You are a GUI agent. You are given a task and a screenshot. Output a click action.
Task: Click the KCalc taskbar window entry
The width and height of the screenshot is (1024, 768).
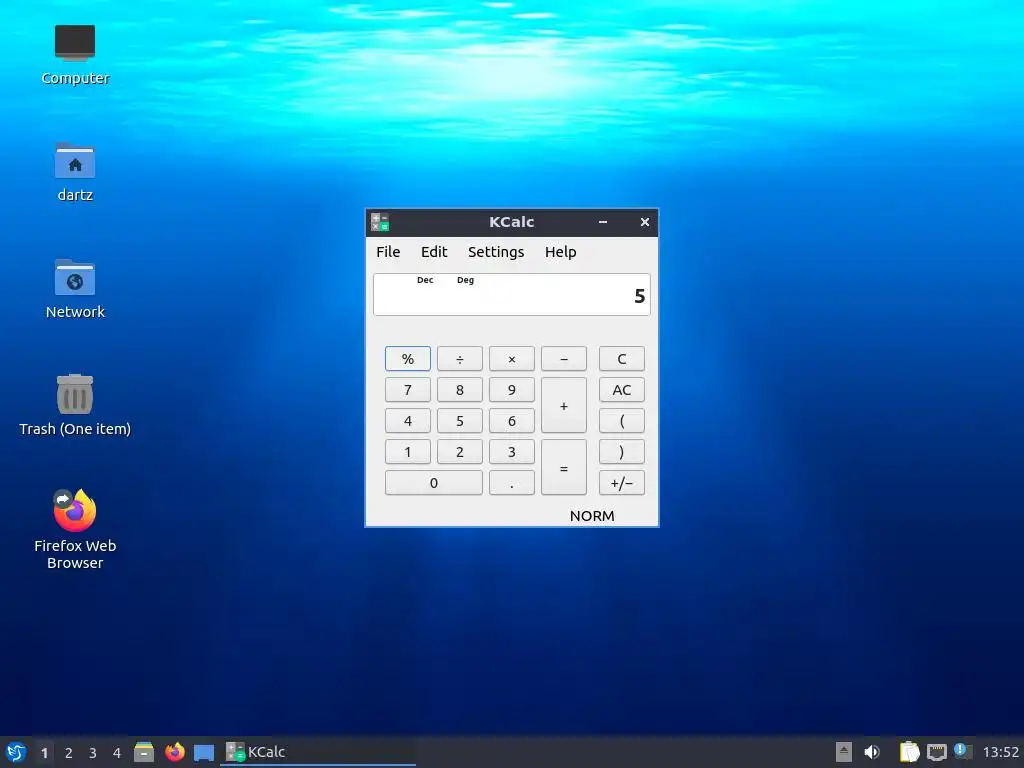click(317, 752)
